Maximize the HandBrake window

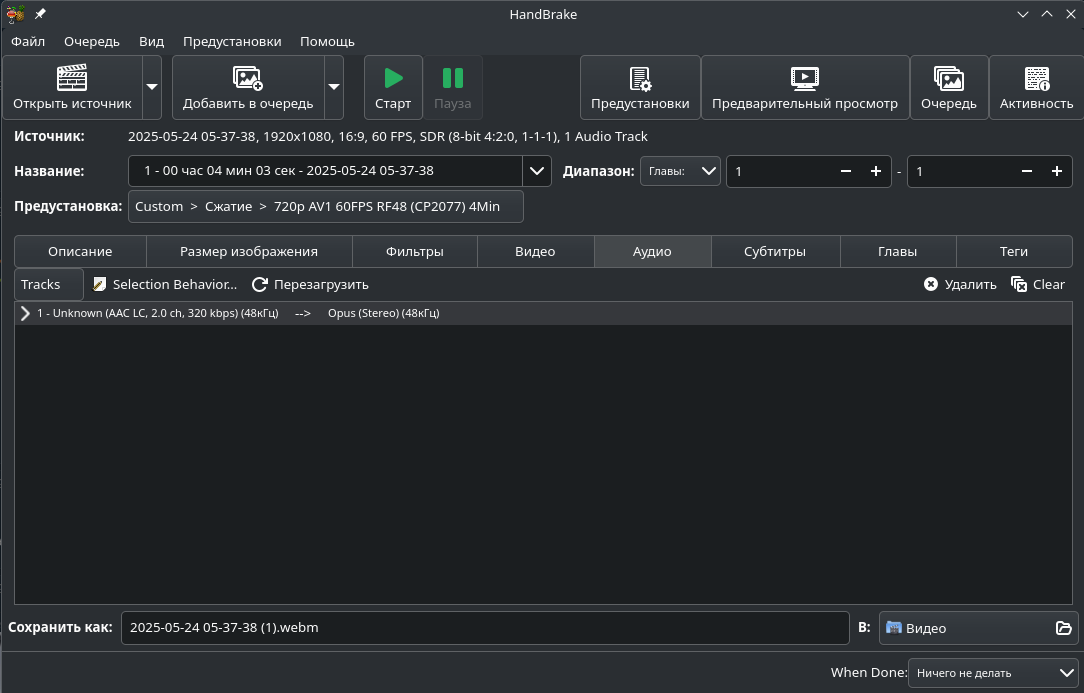click(x=1047, y=14)
